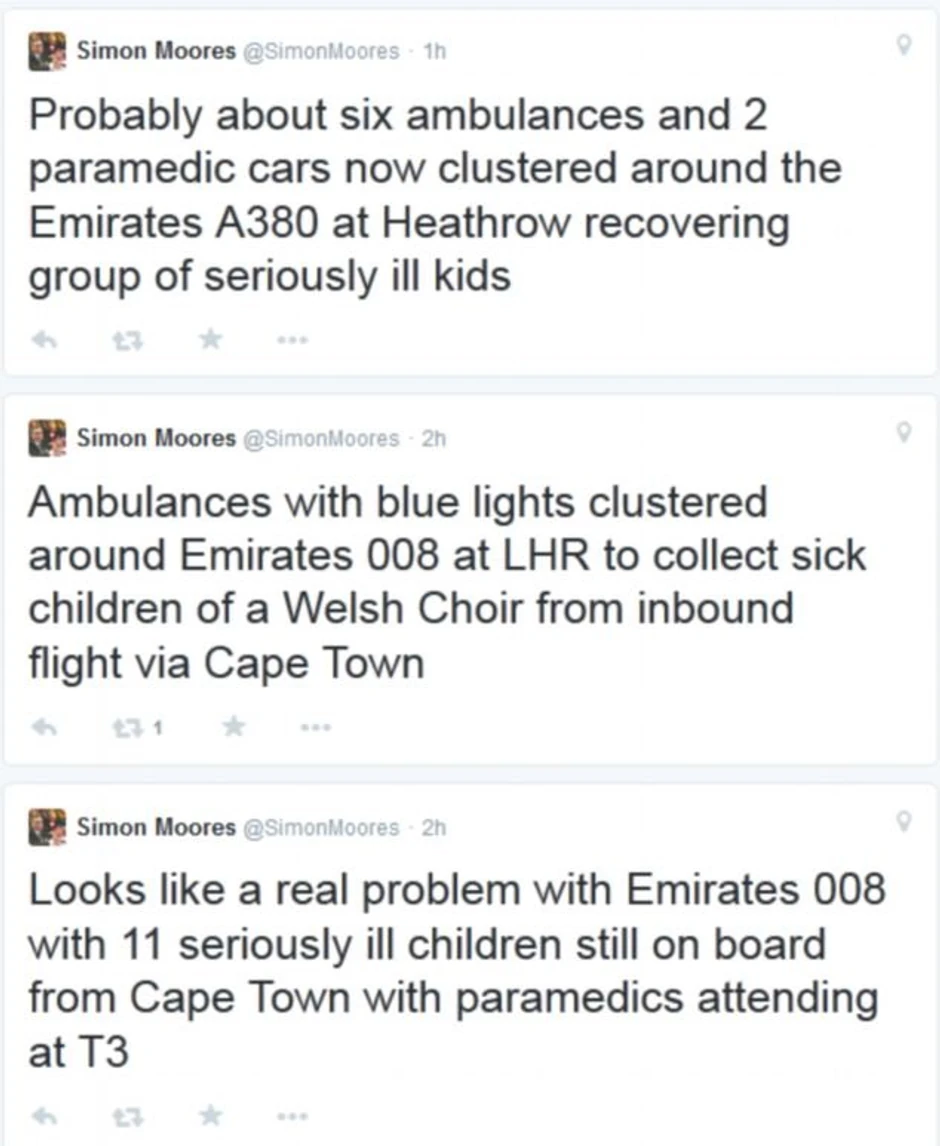Retweet the six ambulances A380 tweet
The height and width of the screenshot is (1146, 940).
[x=124, y=340]
